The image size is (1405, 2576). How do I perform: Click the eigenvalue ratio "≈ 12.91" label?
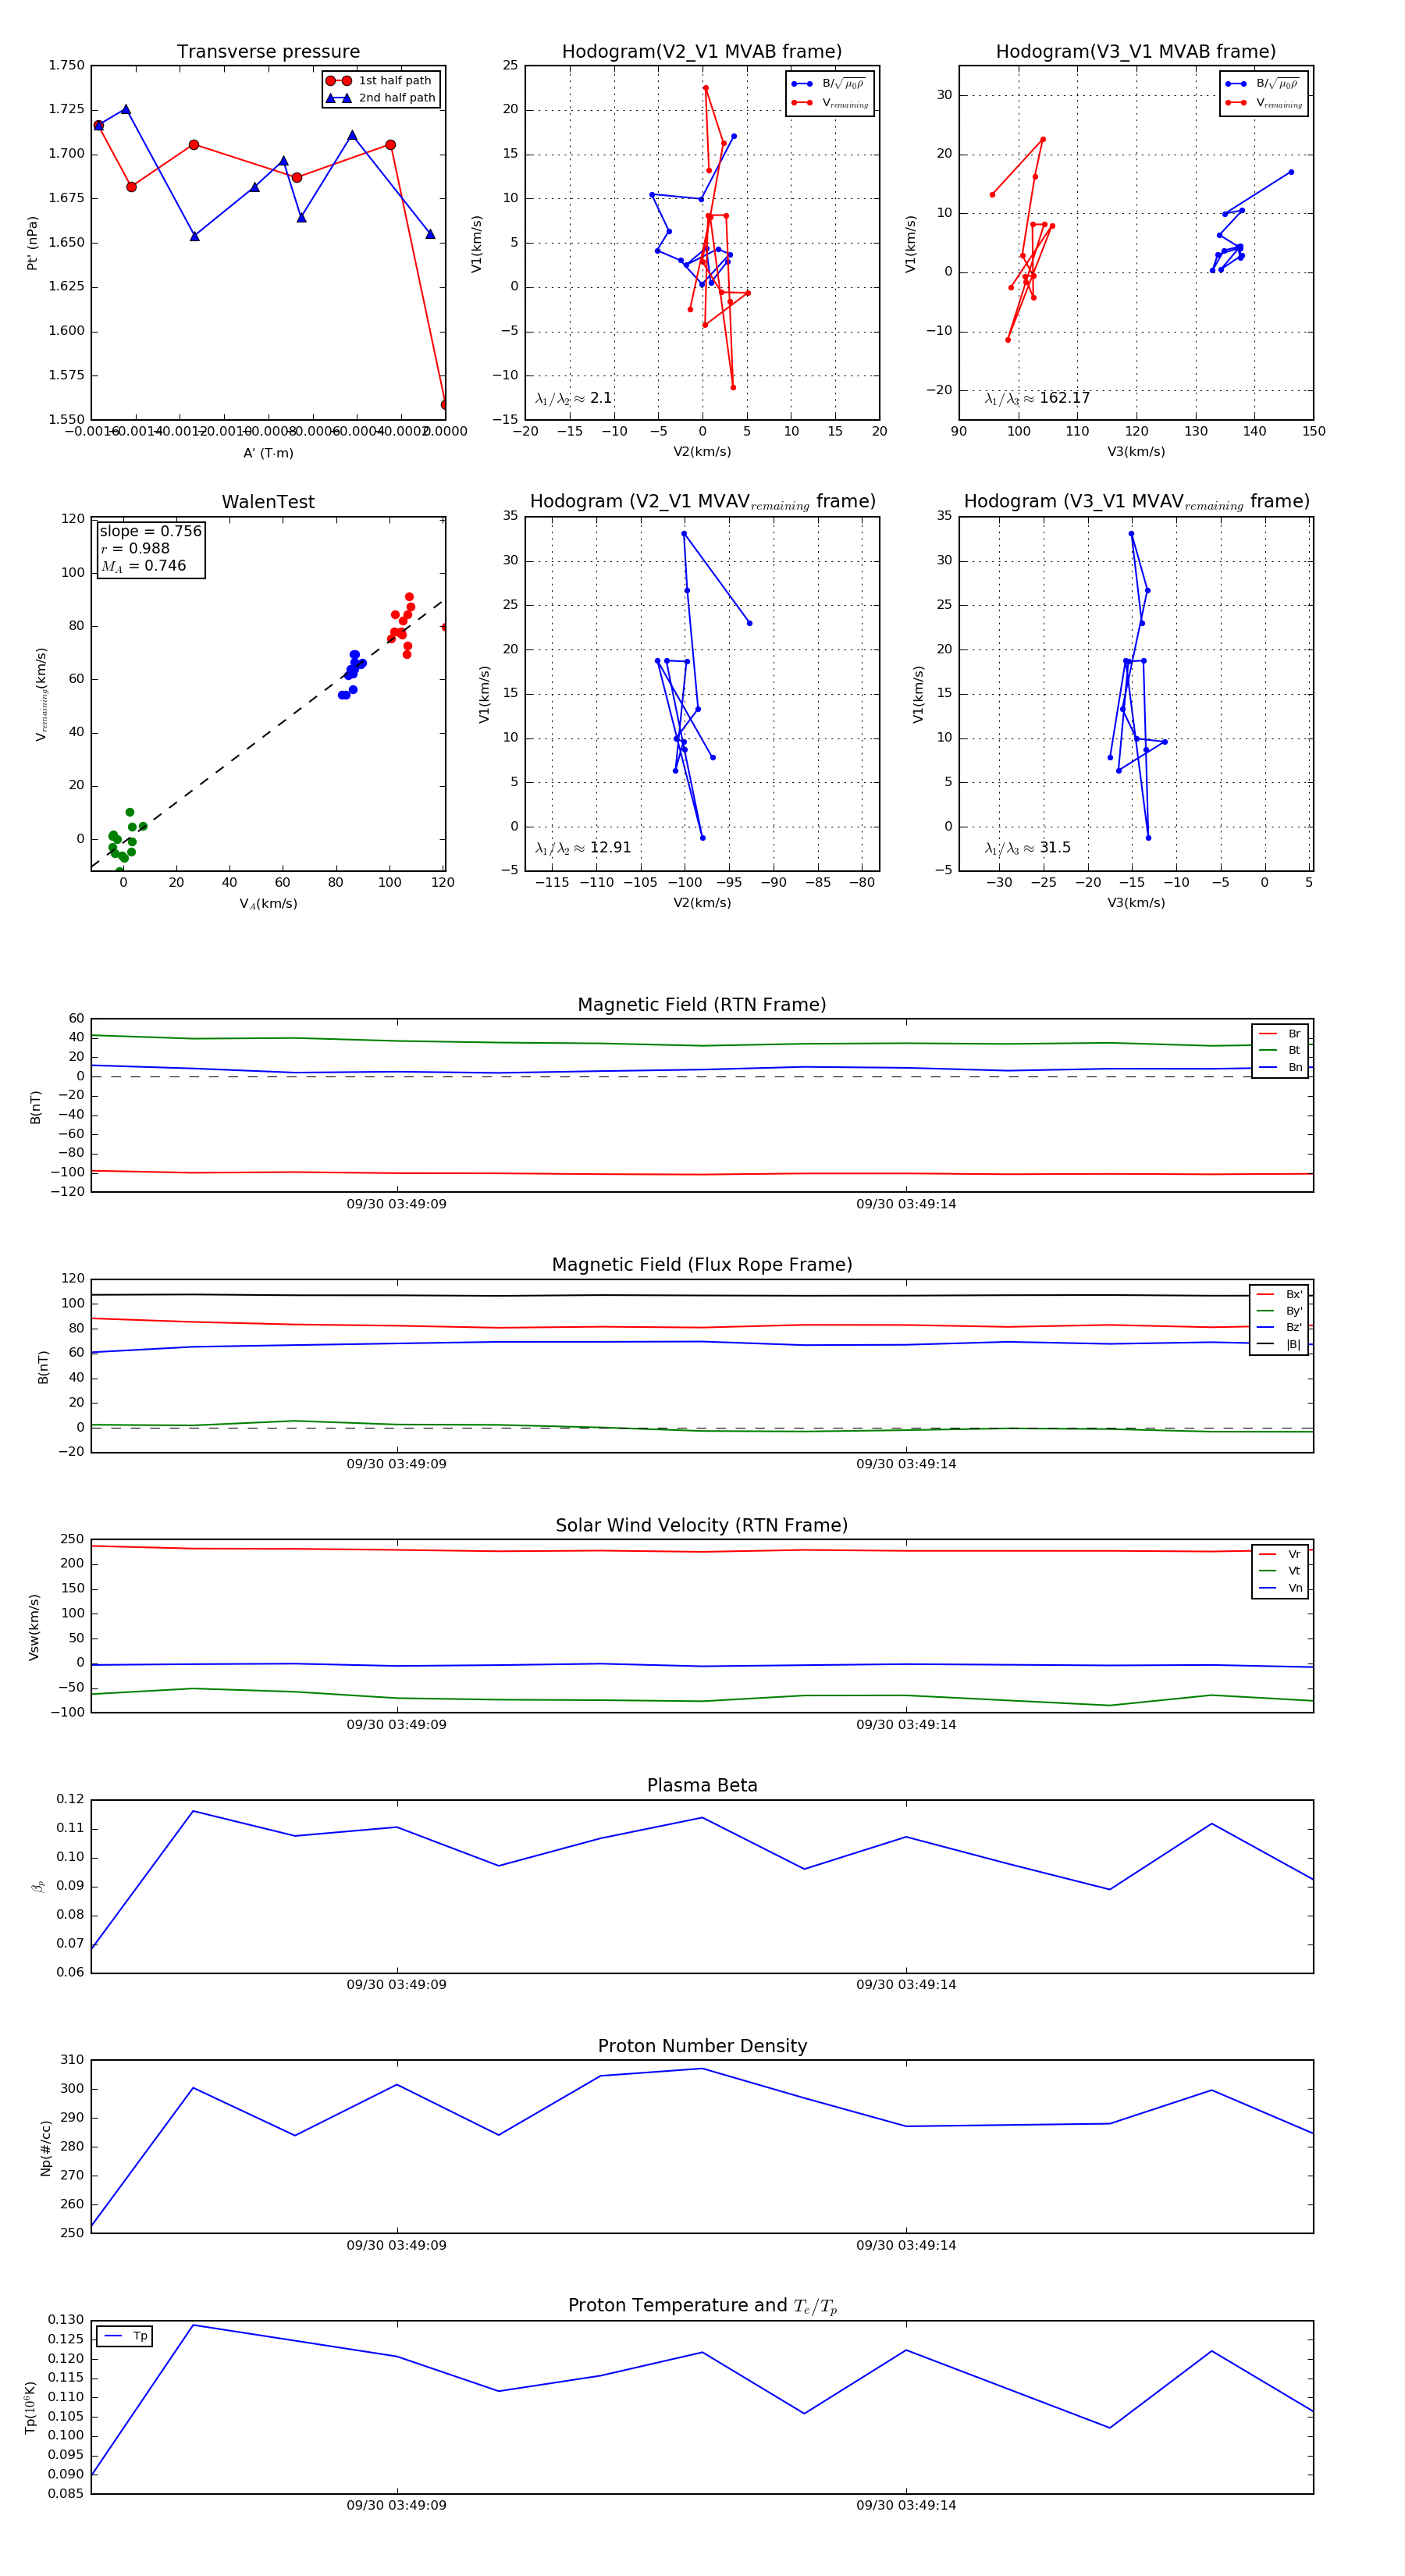tap(583, 848)
